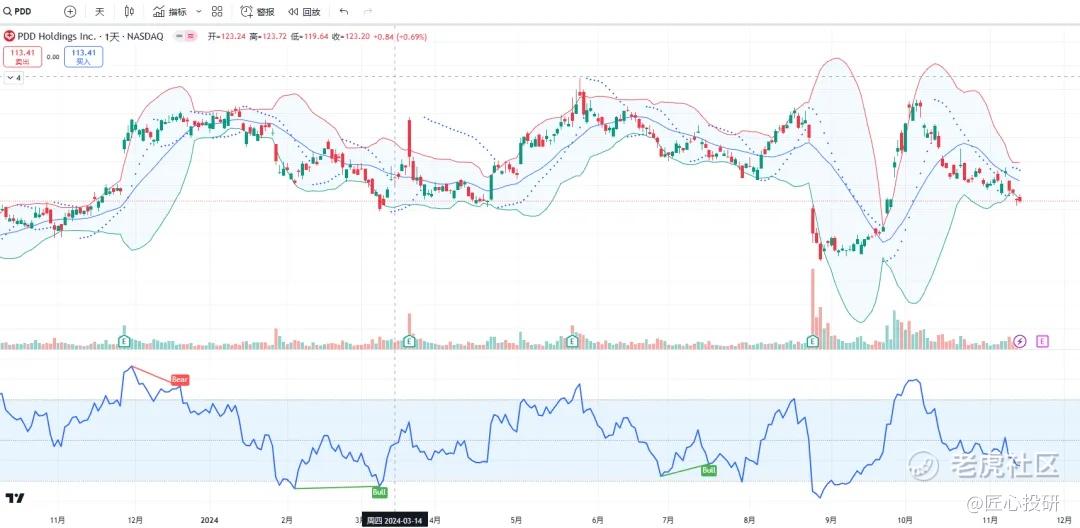Click the earnings E marker before 9月

[x=813, y=341]
